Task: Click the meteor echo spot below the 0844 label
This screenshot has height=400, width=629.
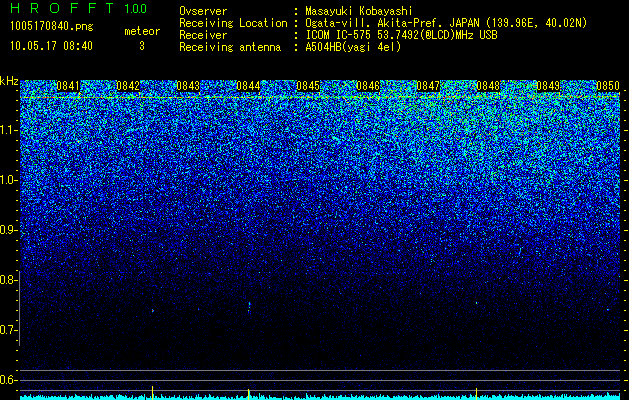Action: (x=249, y=307)
